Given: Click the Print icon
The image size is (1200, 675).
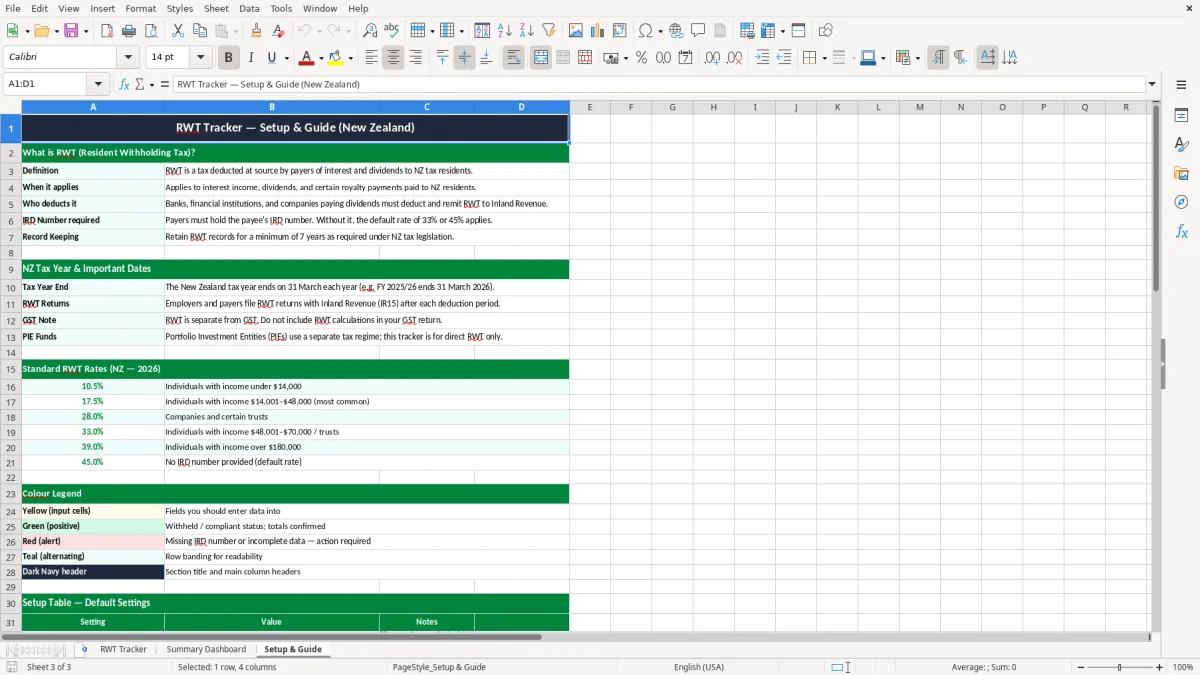Looking at the screenshot, I should [x=129, y=31].
